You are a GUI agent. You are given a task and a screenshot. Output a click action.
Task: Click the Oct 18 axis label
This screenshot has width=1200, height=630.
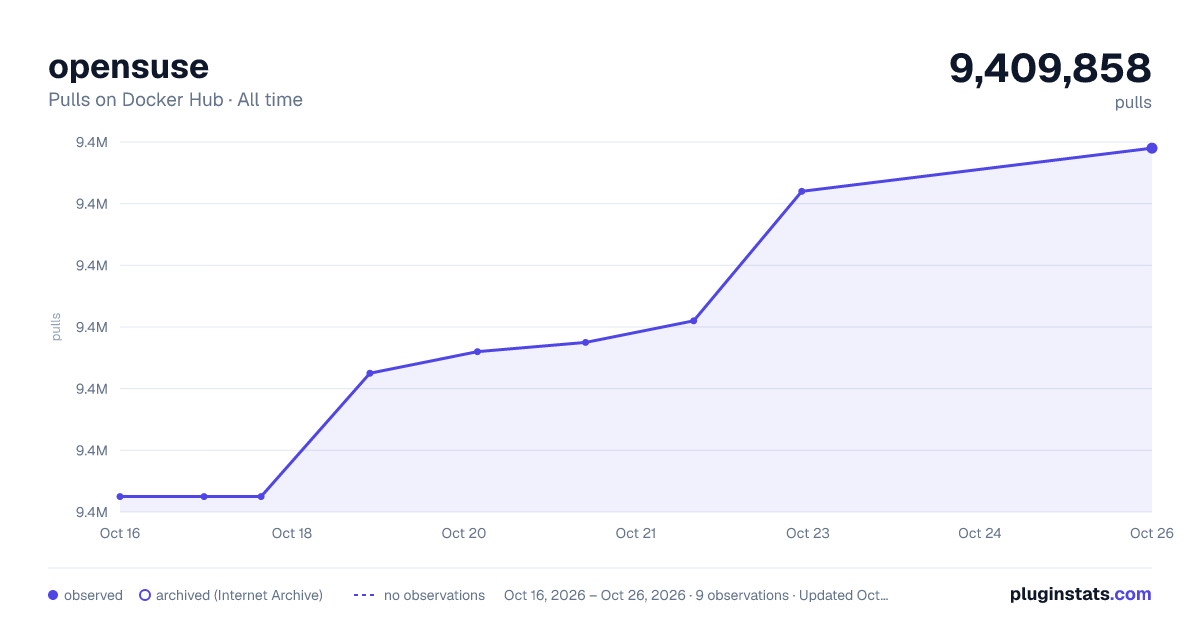pyautogui.click(x=292, y=533)
